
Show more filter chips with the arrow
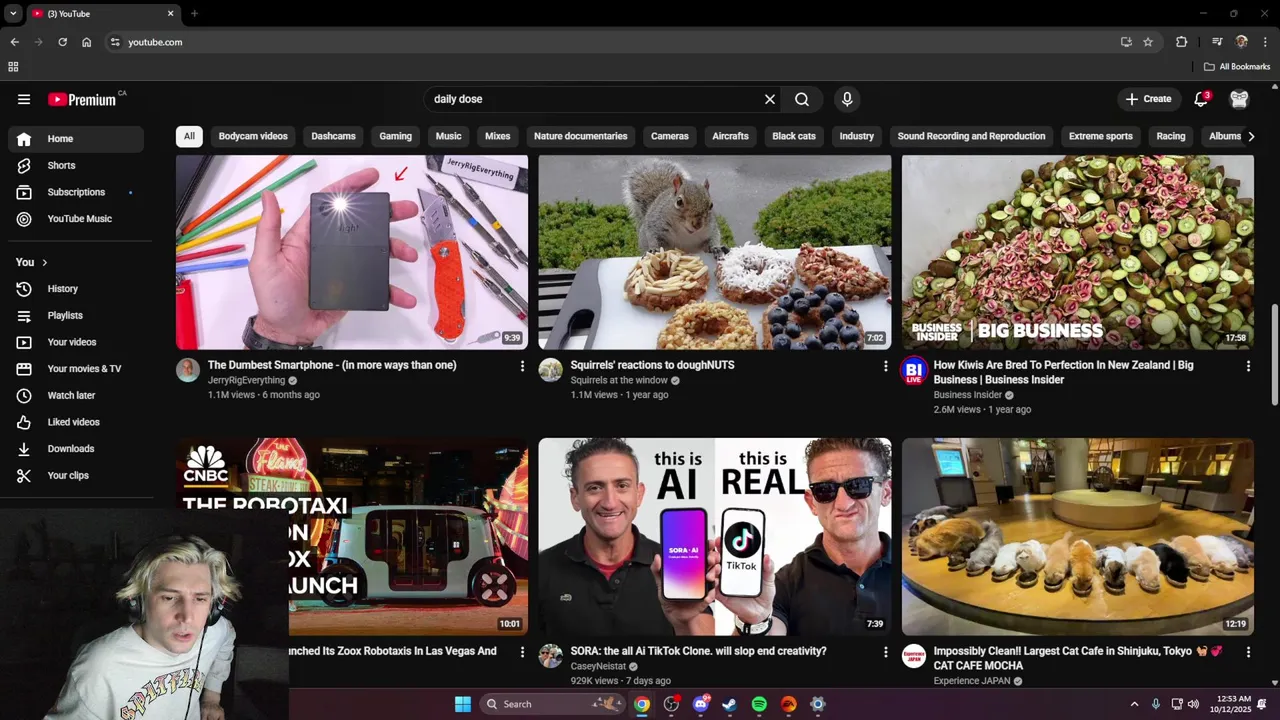[x=1250, y=136]
